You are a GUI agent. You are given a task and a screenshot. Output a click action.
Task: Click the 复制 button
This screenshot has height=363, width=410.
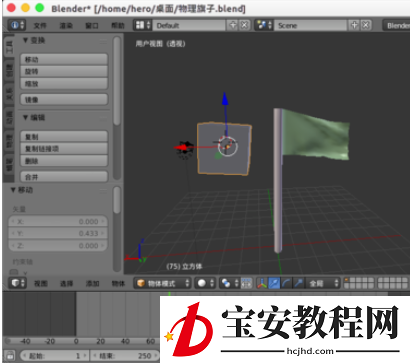(x=64, y=137)
